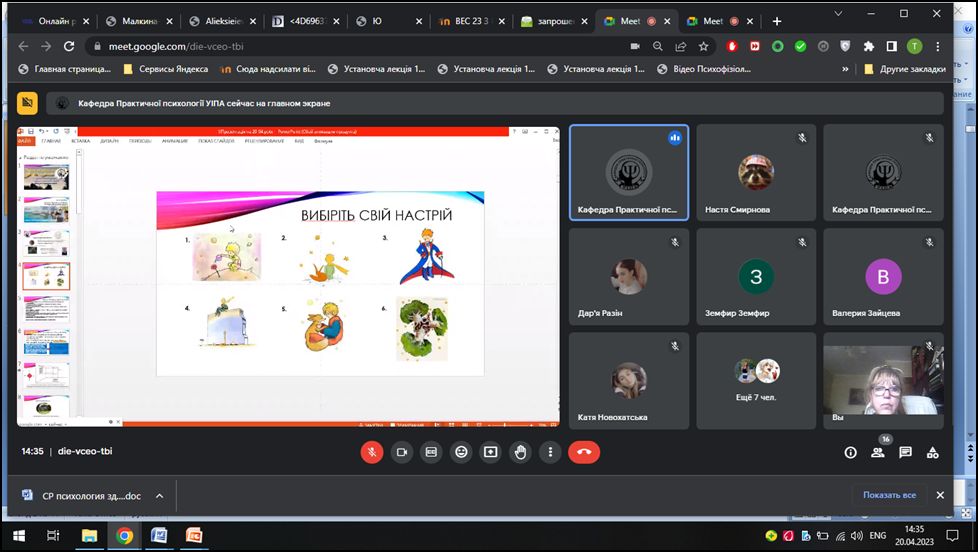Reload the Meet page
The height and width of the screenshot is (552, 978).
click(x=69, y=46)
